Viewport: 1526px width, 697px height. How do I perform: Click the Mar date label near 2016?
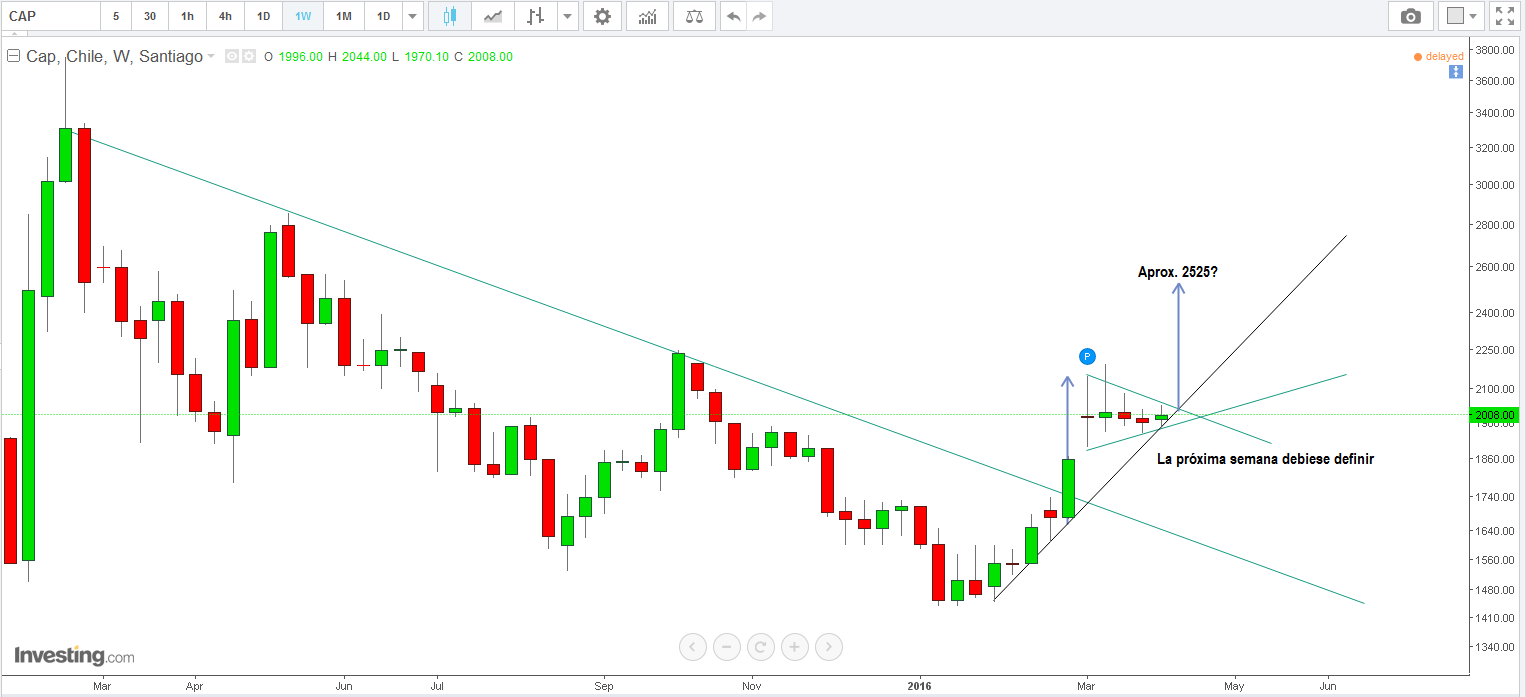(1087, 686)
